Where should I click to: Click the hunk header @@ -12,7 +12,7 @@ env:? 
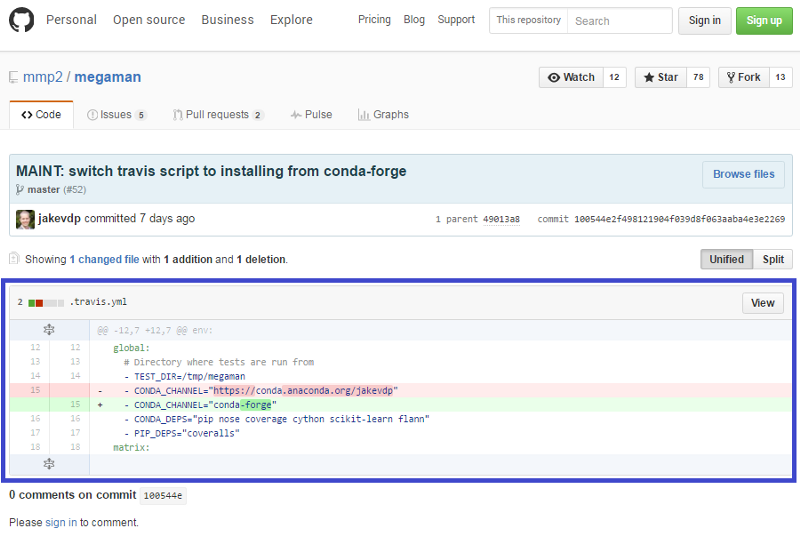155,330
